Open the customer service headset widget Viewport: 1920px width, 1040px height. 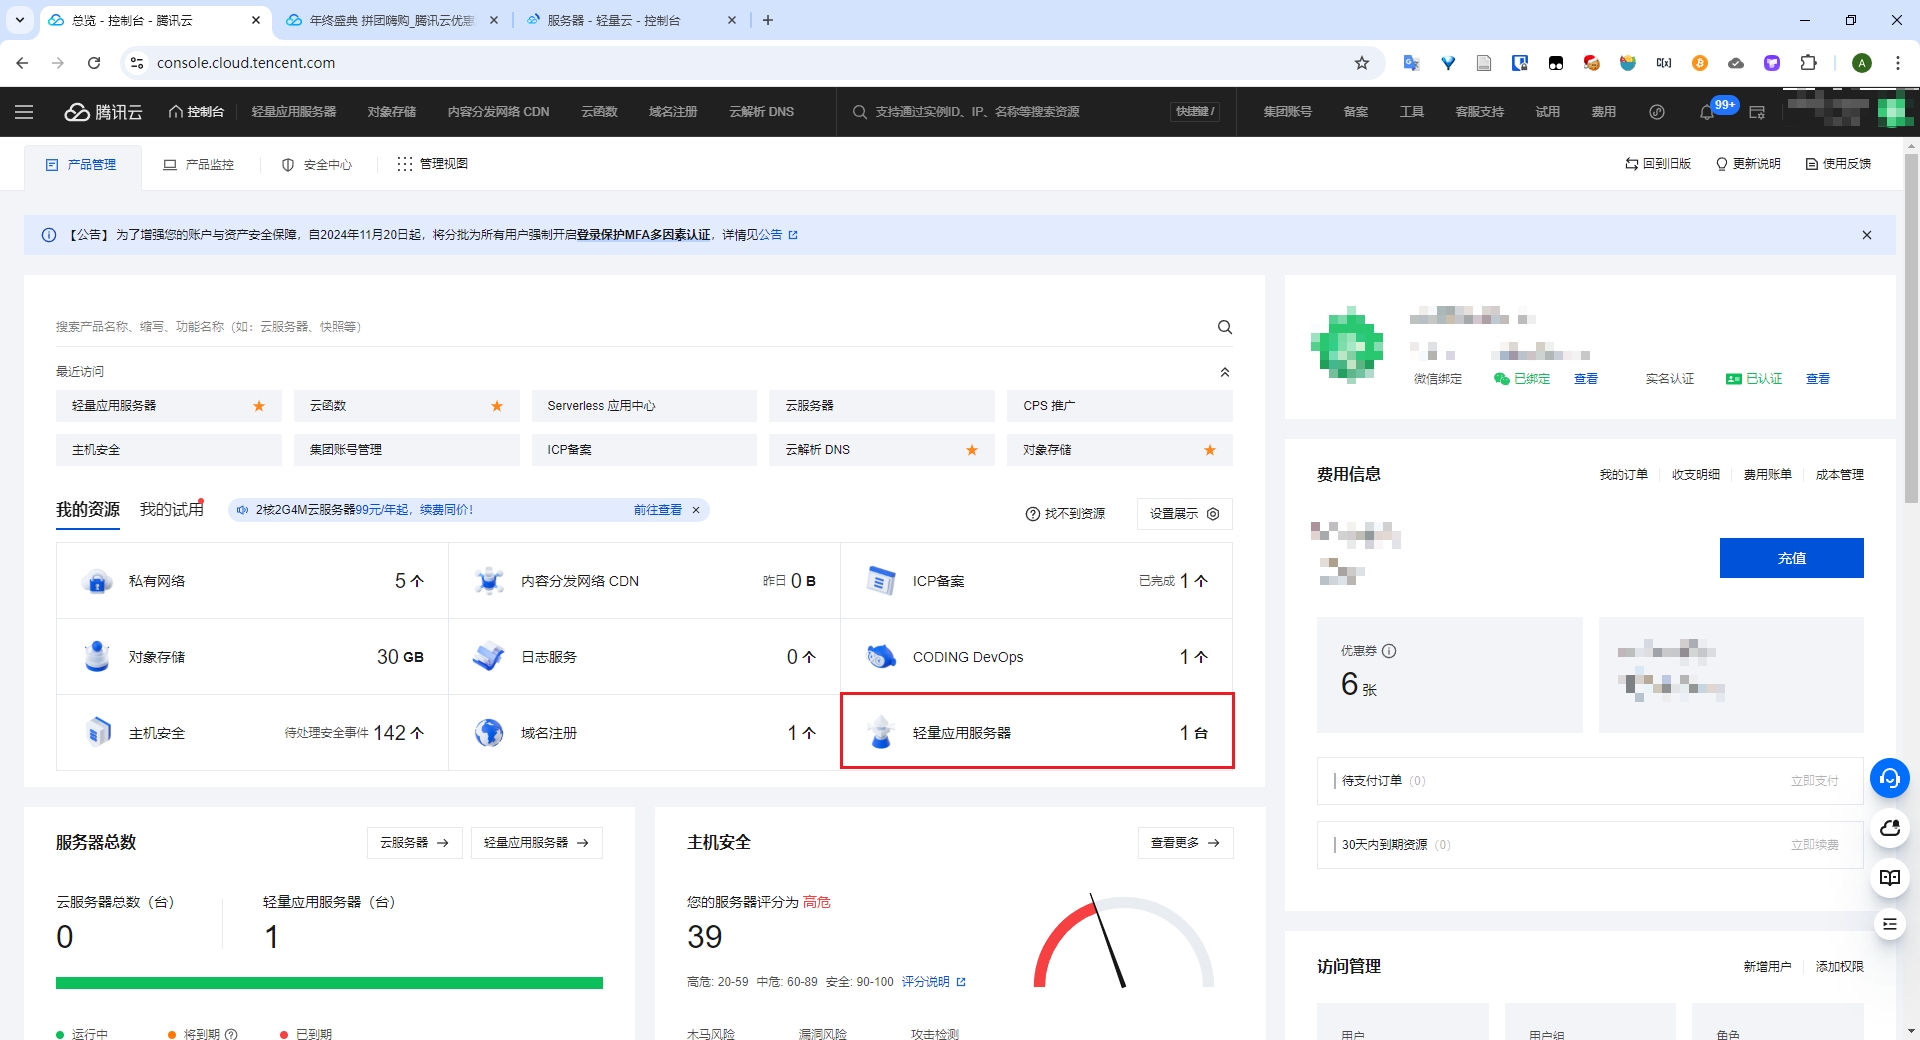point(1889,778)
